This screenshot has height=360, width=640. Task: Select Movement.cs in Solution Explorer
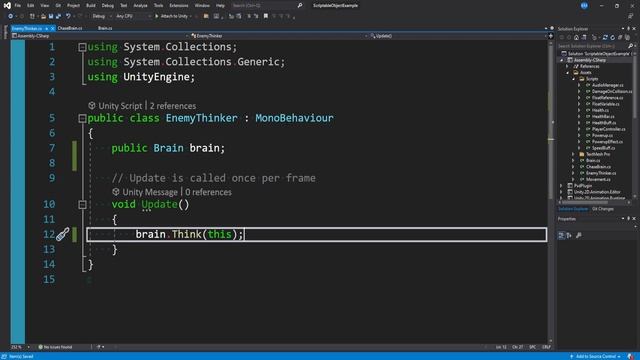(598, 180)
